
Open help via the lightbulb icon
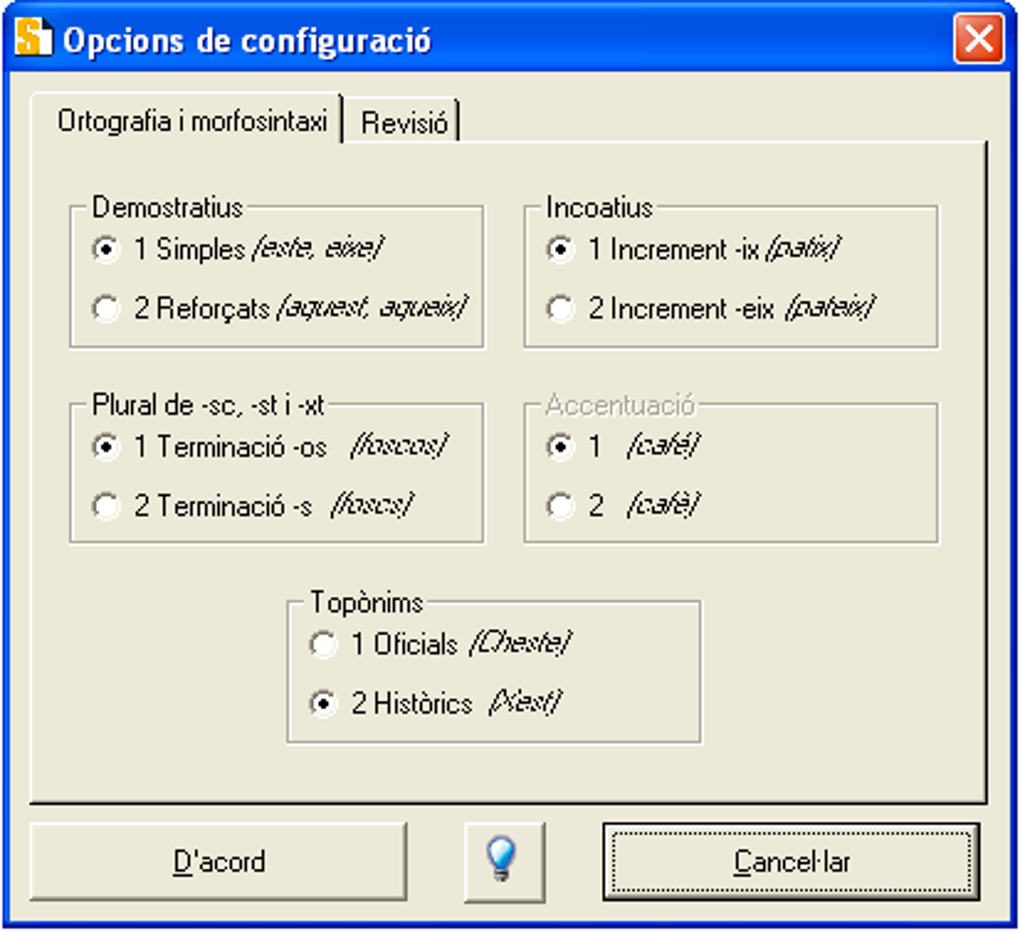[504, 861]
